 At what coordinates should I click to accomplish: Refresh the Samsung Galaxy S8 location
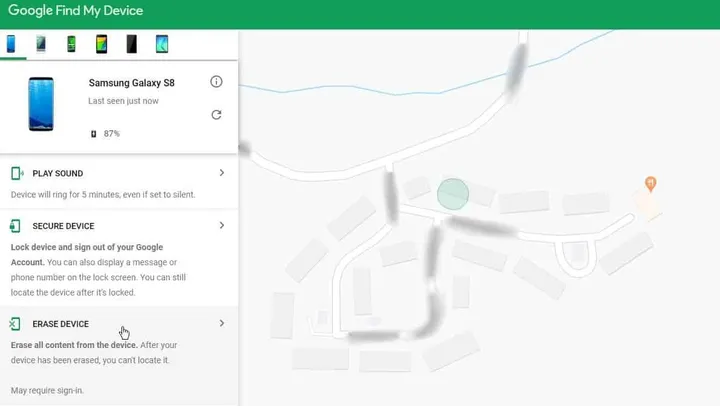[x=216, y=114]
